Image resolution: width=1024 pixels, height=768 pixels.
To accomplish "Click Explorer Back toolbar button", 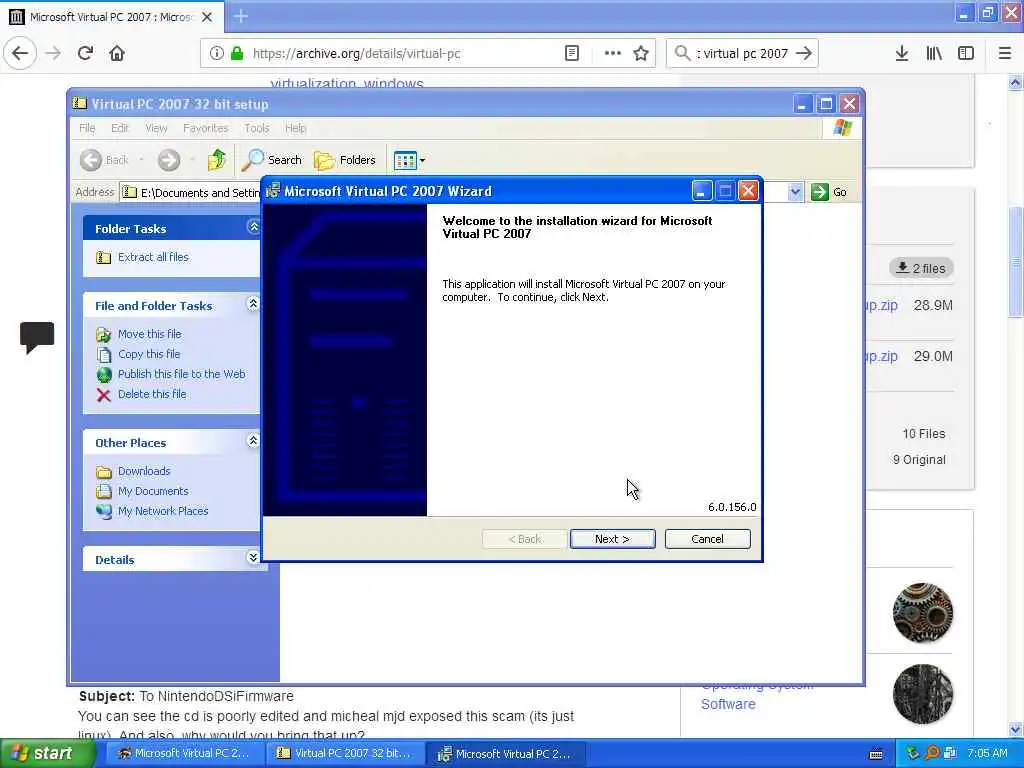I will (104, 160).
